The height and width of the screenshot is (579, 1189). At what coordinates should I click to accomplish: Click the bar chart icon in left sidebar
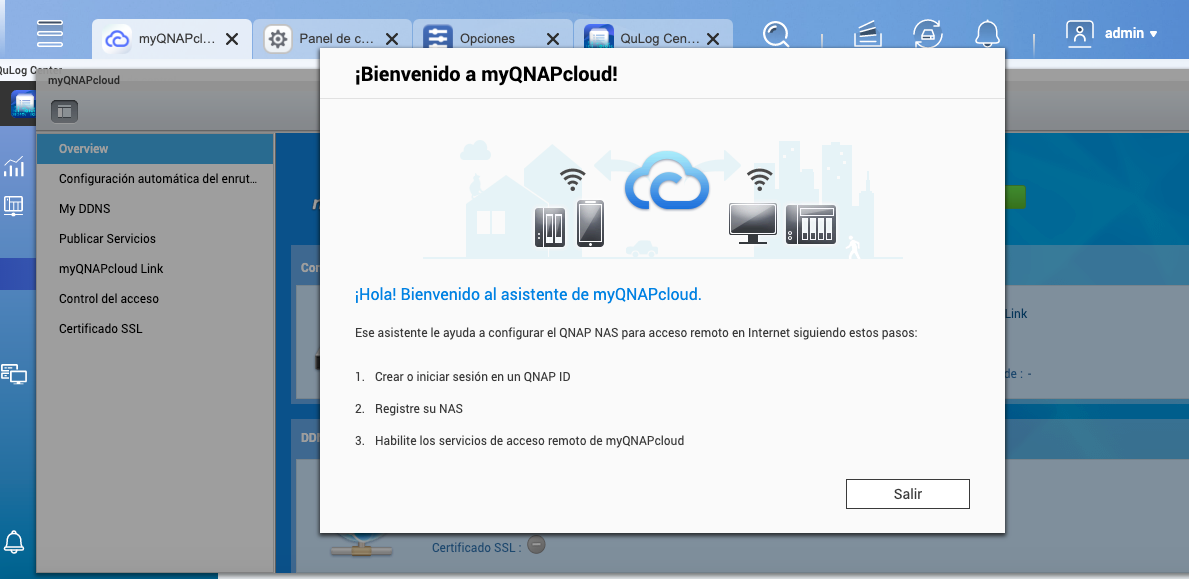(x=14, y=166)
